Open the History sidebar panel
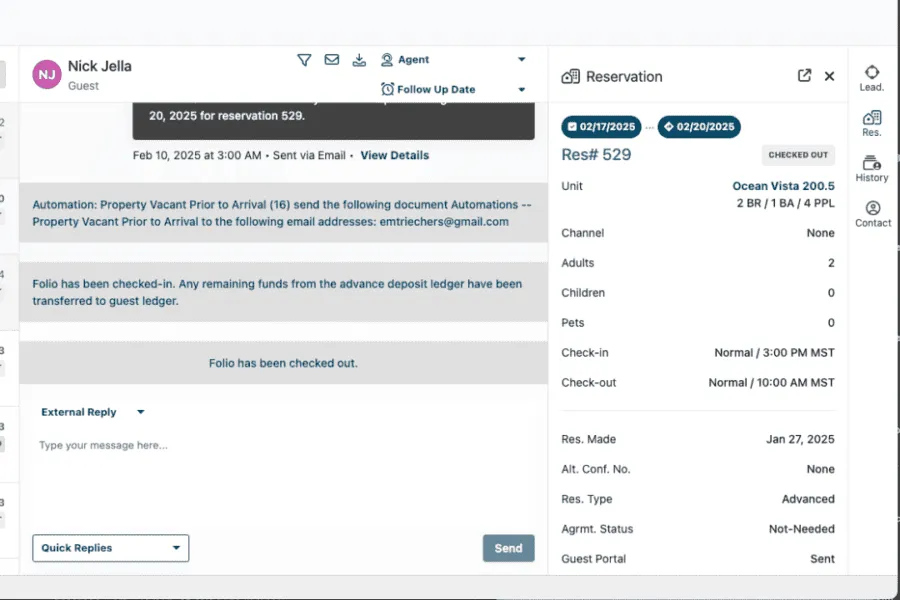 [x=872, y=168]
